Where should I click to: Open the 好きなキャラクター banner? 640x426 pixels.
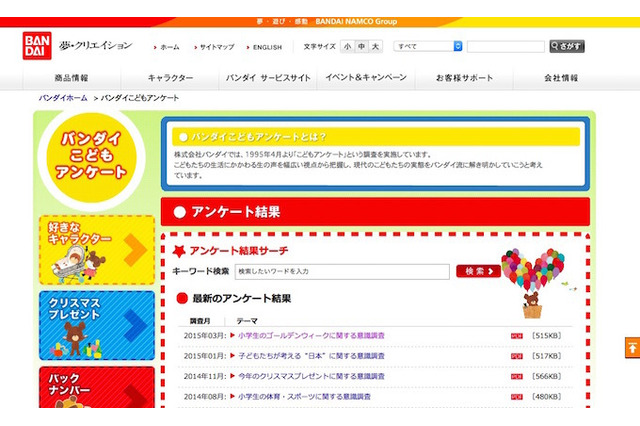[97, 250]
